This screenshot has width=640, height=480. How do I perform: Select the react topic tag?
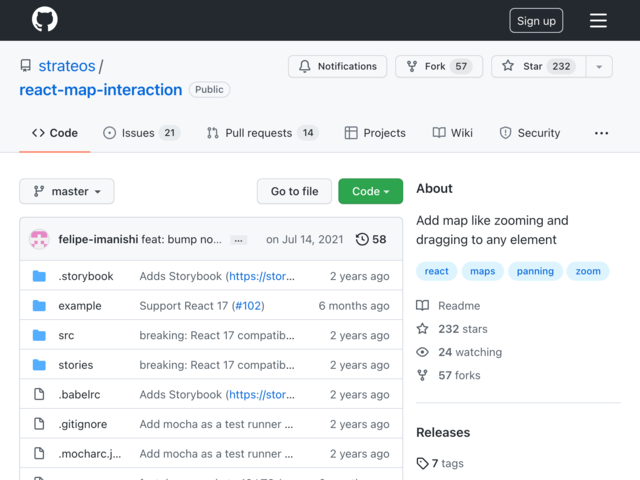(436, 271)
